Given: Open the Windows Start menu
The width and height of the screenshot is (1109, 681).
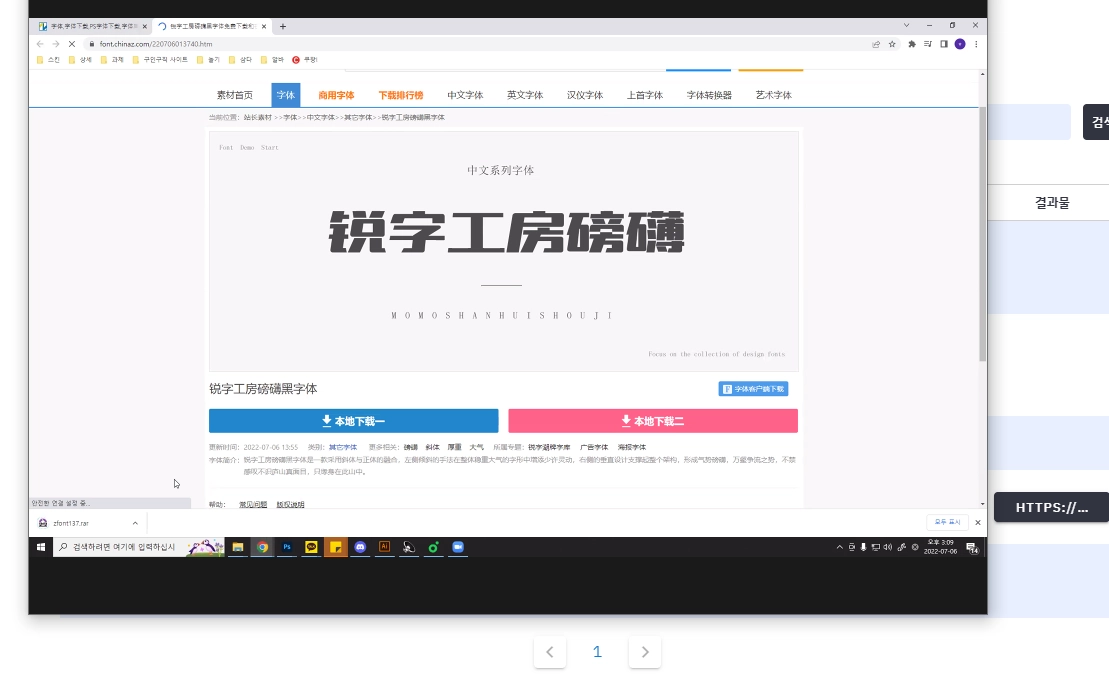Looking at the screenshot, I should pyautogui.click(x=41, y=547).
